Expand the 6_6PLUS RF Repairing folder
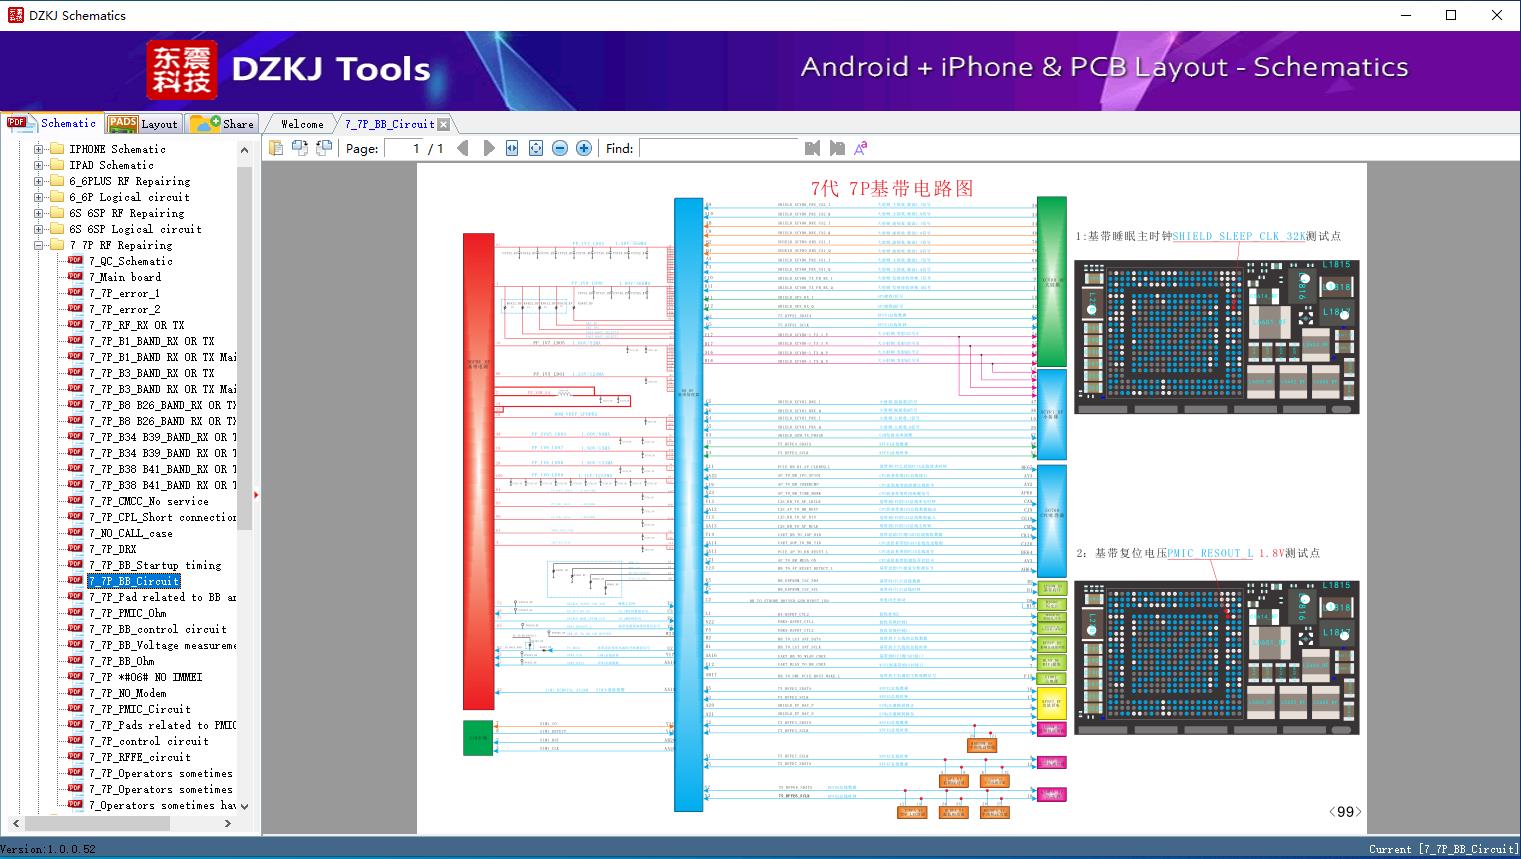The height and width of the screenshot is (859, 1521). 39,181
